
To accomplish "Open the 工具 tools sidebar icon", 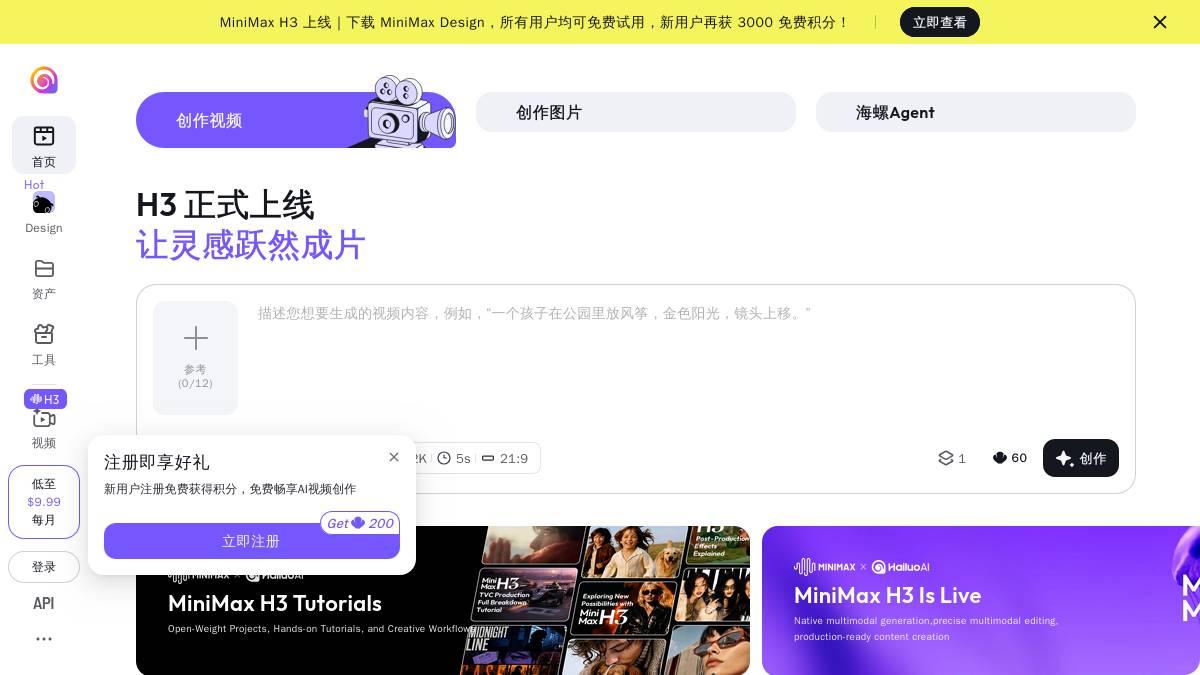I will click(x=44, y=334).
